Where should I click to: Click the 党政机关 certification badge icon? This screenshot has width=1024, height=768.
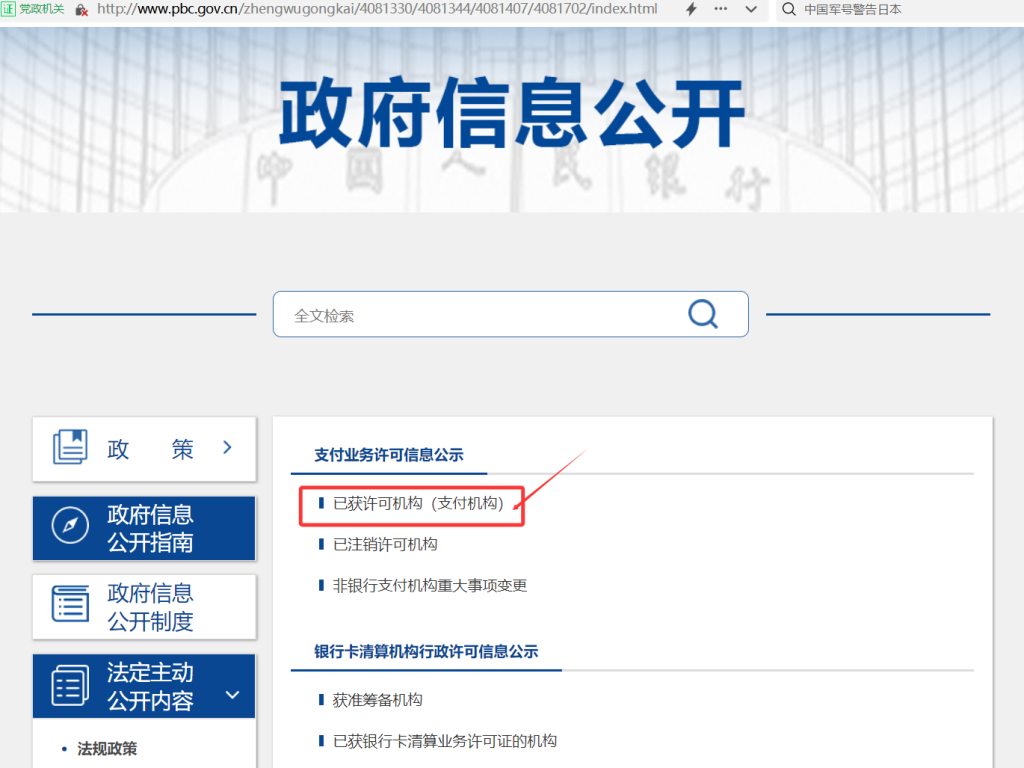(x=9, y=9)
